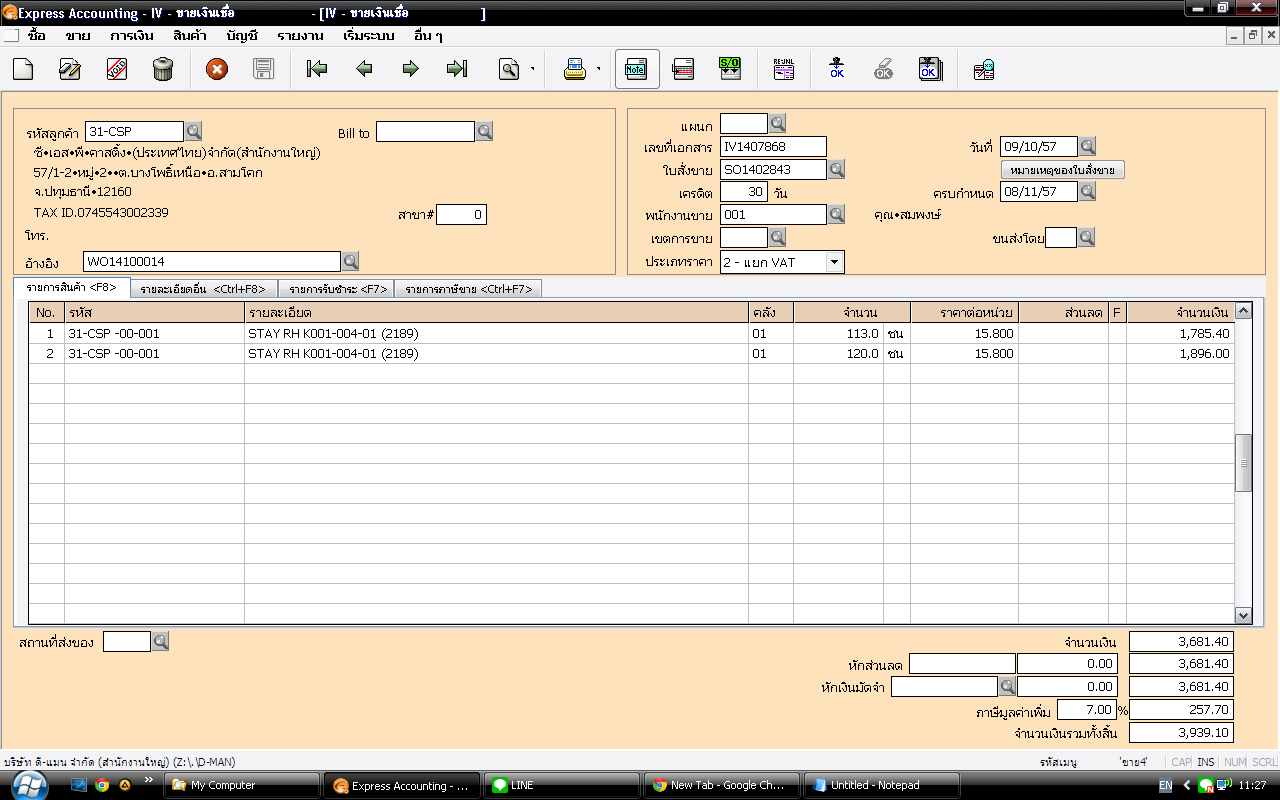Open the รายงาน menu
The image size is (1280, 800).
[300, 35]
